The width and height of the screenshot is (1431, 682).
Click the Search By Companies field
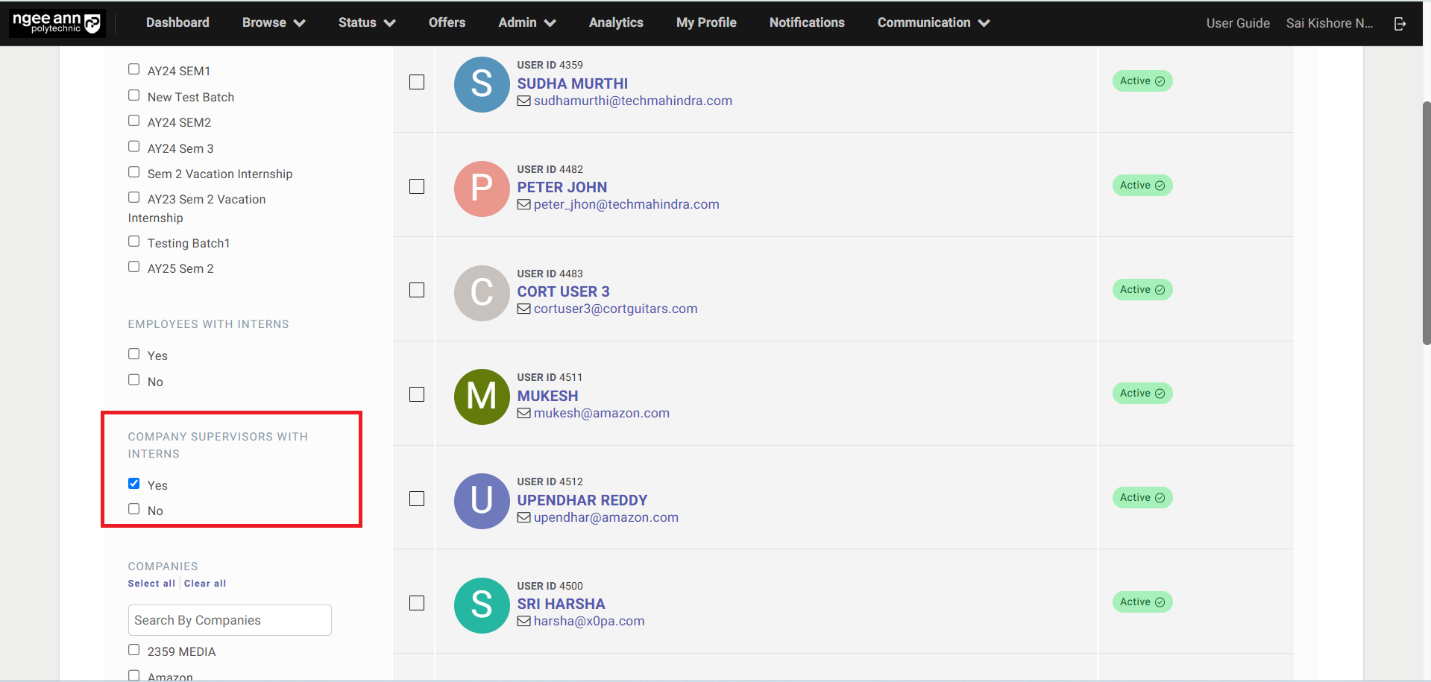(230, 620)
